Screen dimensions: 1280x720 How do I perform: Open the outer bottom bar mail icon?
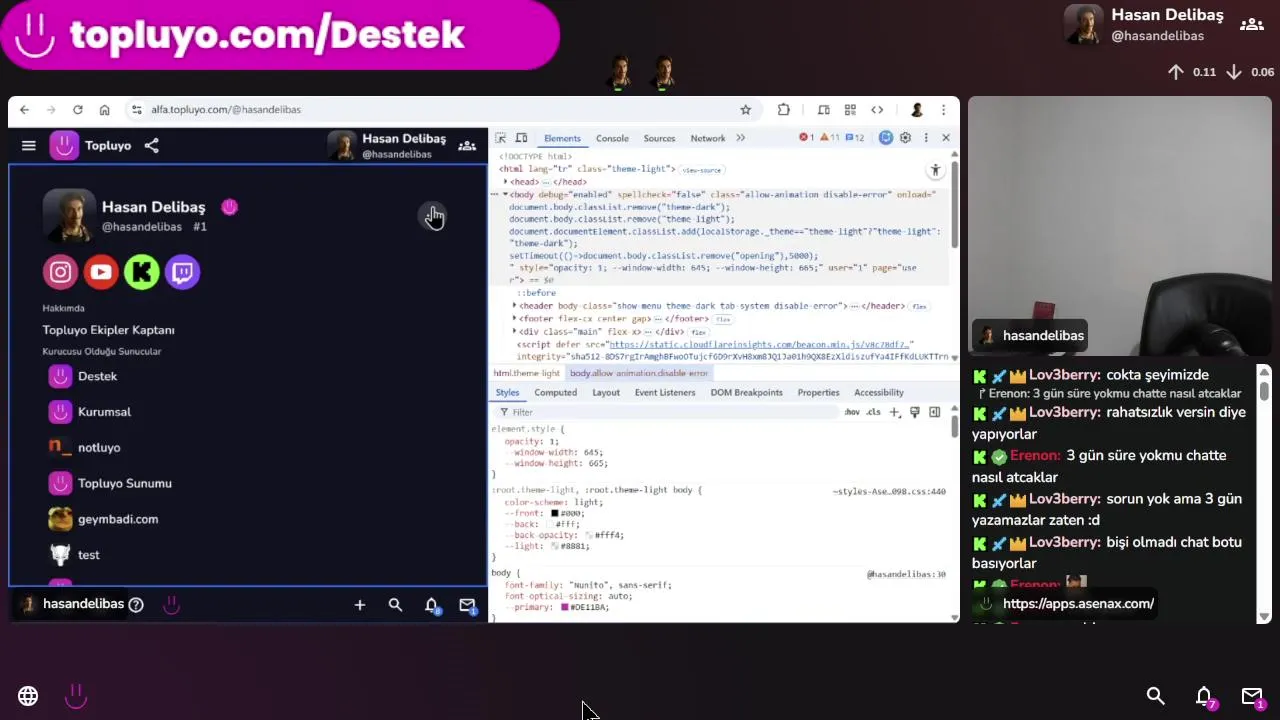coord(1252,697)
